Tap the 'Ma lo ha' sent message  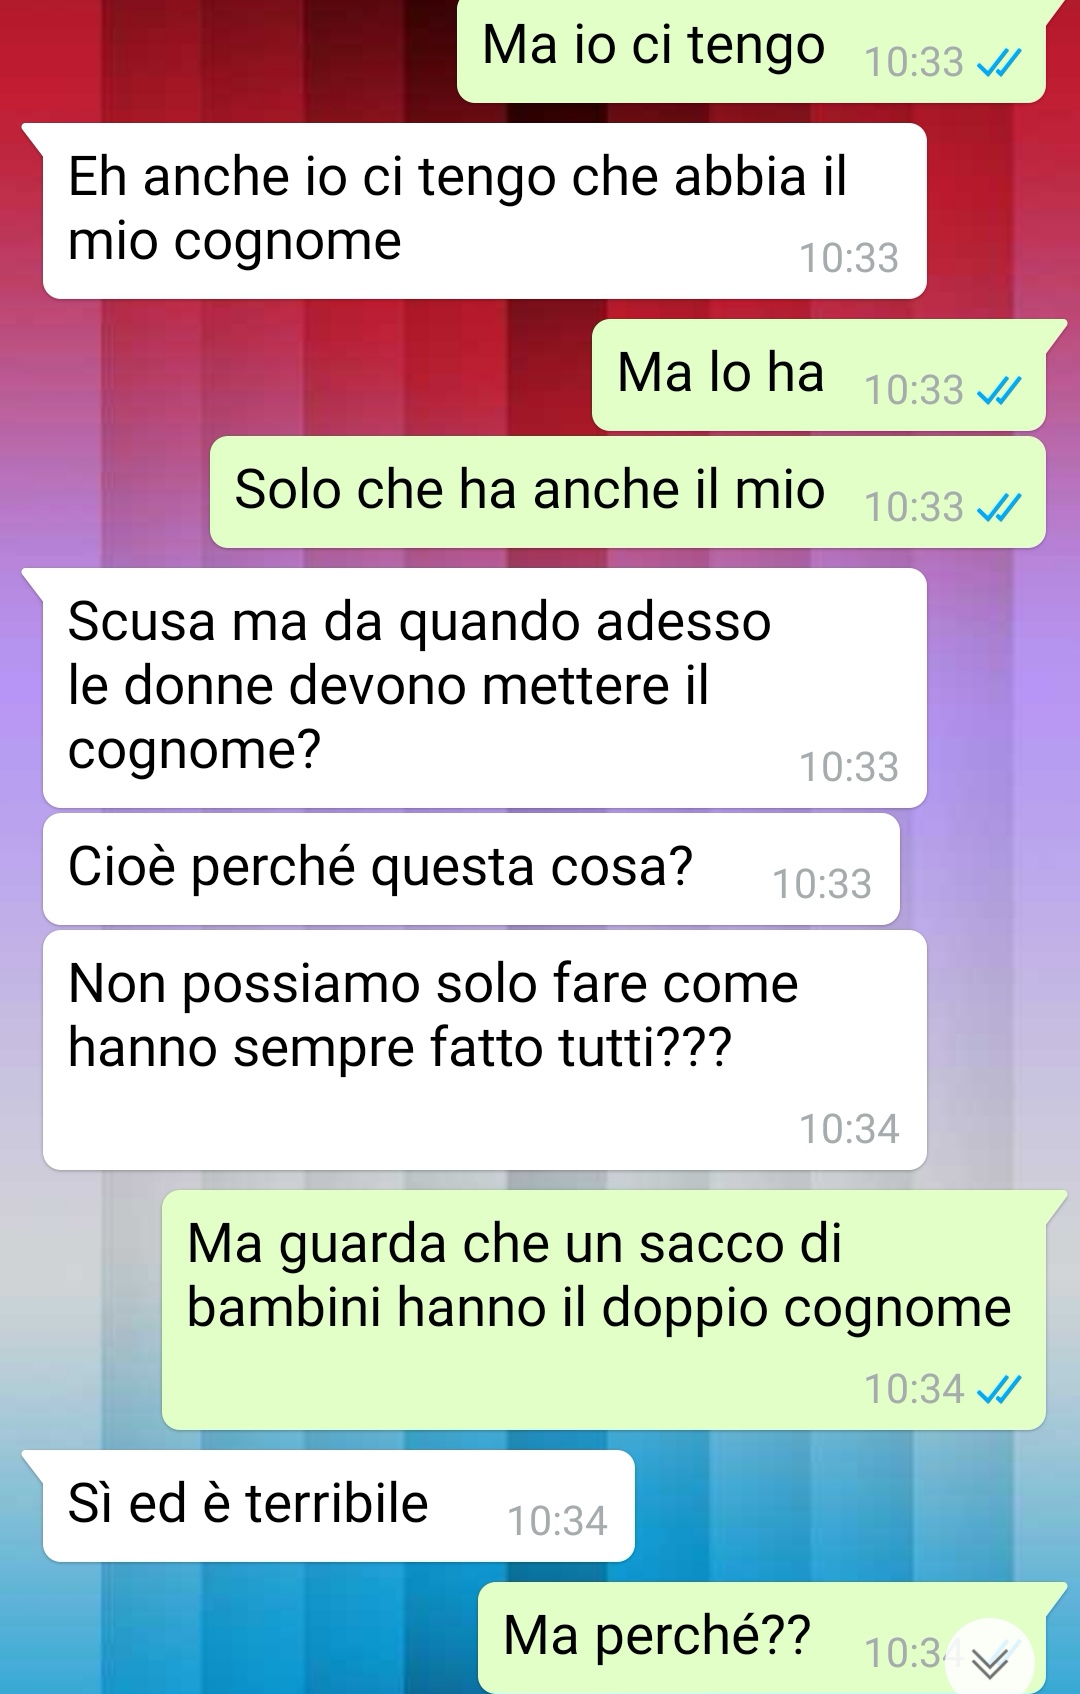click(818, 375)
